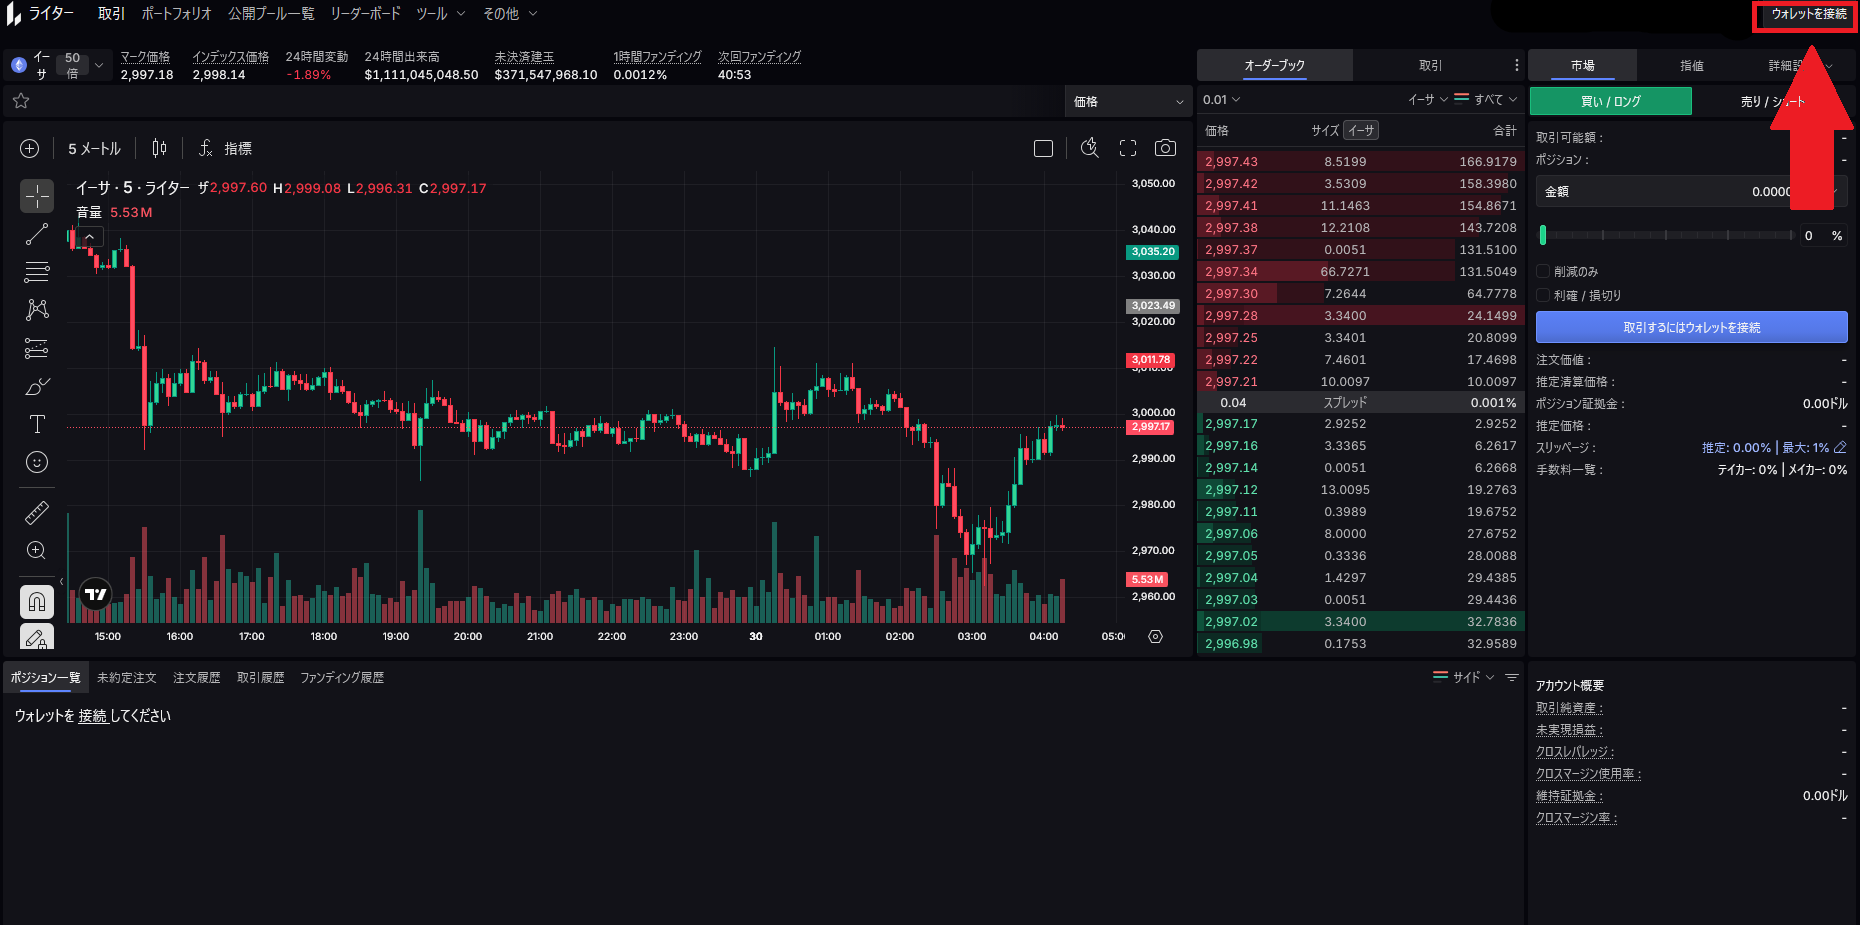Open the 指値 order type tab
This screenshot has height=925, width=1860.
click(x=1691, y=65)
